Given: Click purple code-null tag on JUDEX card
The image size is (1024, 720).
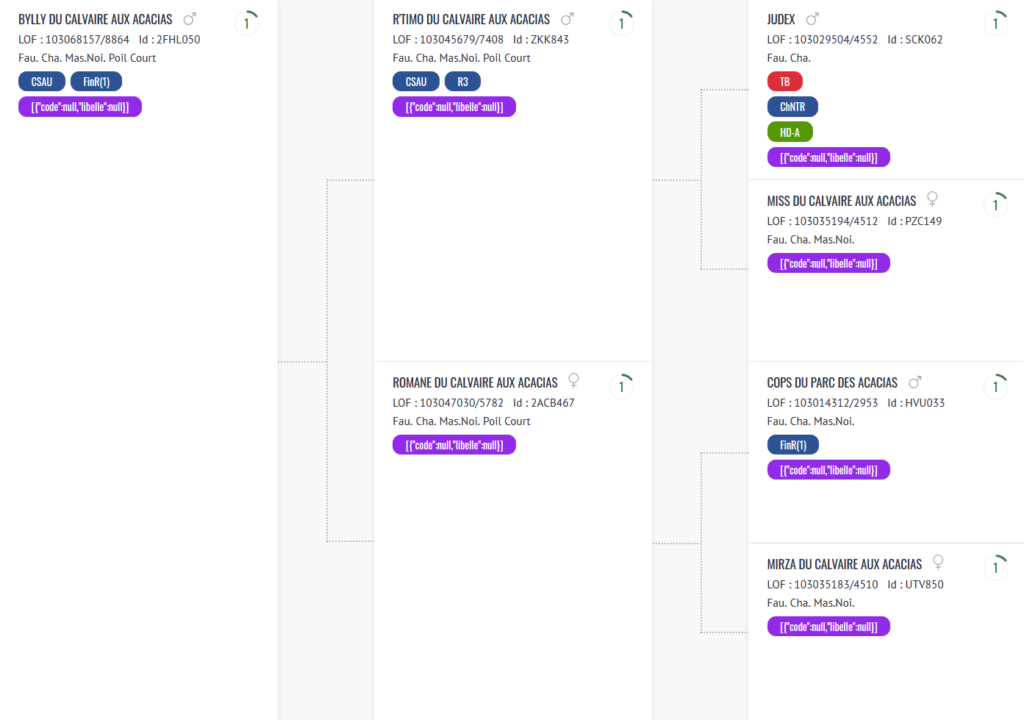Looking at the screenshot, I should pos(828,157).
